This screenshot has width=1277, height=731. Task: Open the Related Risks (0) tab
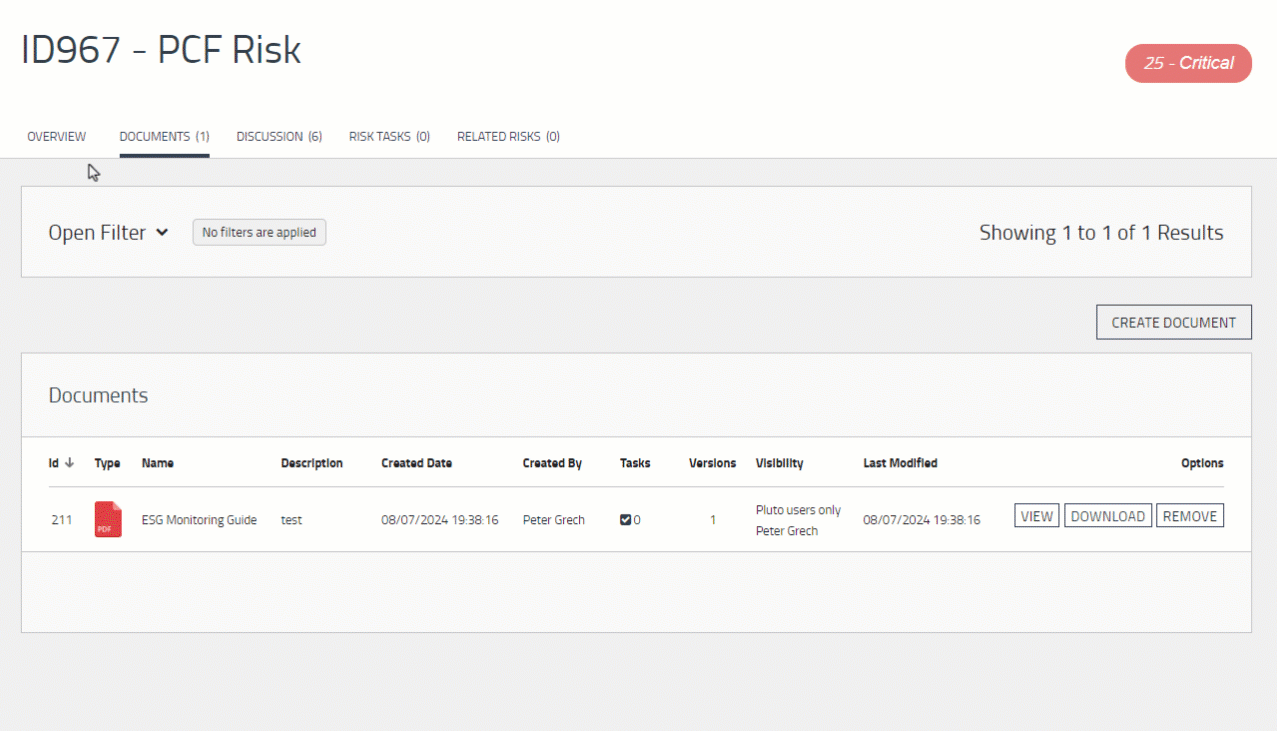tap(508, 136)
